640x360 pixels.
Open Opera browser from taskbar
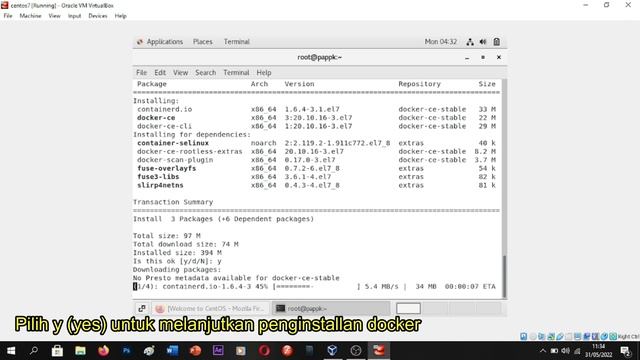point(264,351)
